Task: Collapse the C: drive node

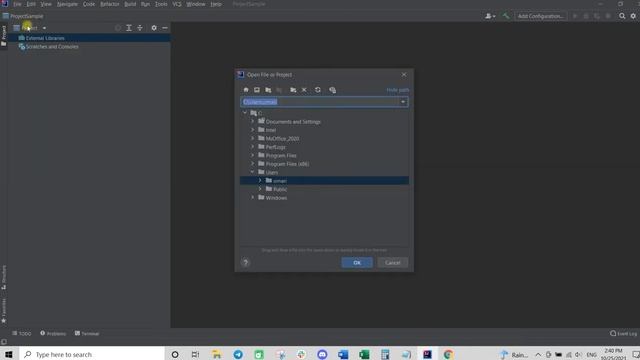Action: tap(245, 113)
